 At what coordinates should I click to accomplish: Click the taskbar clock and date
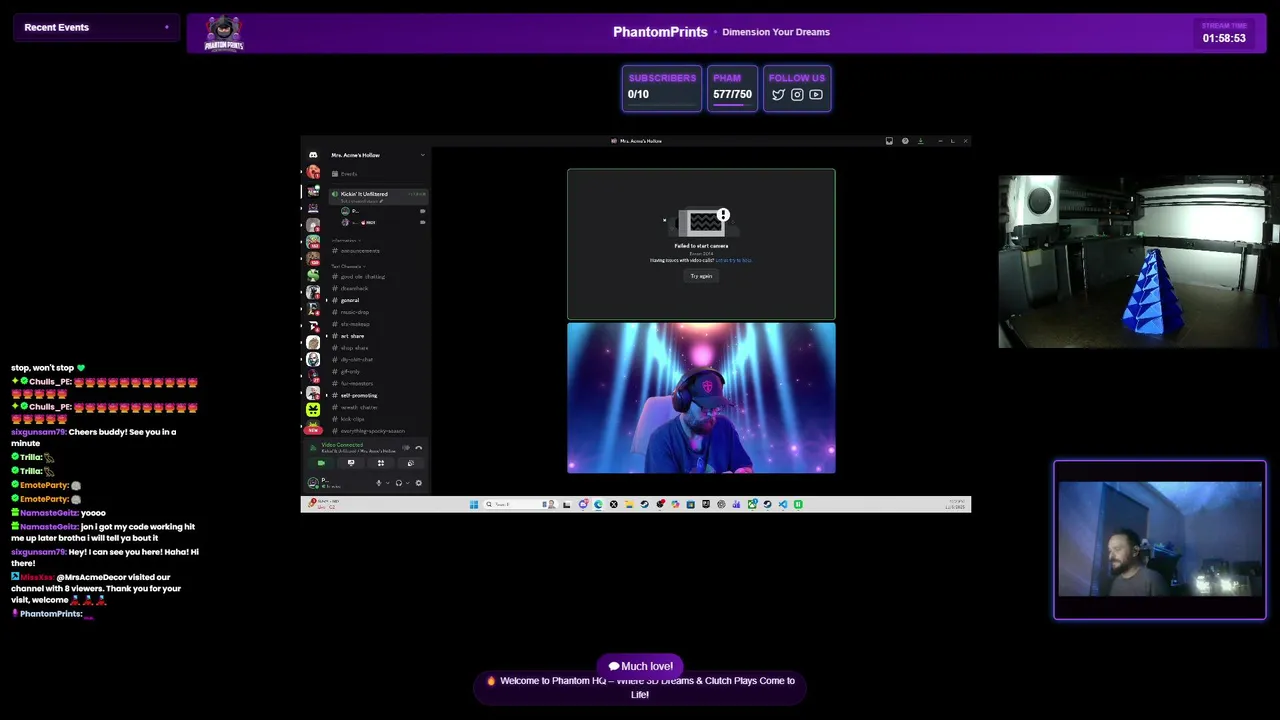pyautogui.click(x=955, y=504)
